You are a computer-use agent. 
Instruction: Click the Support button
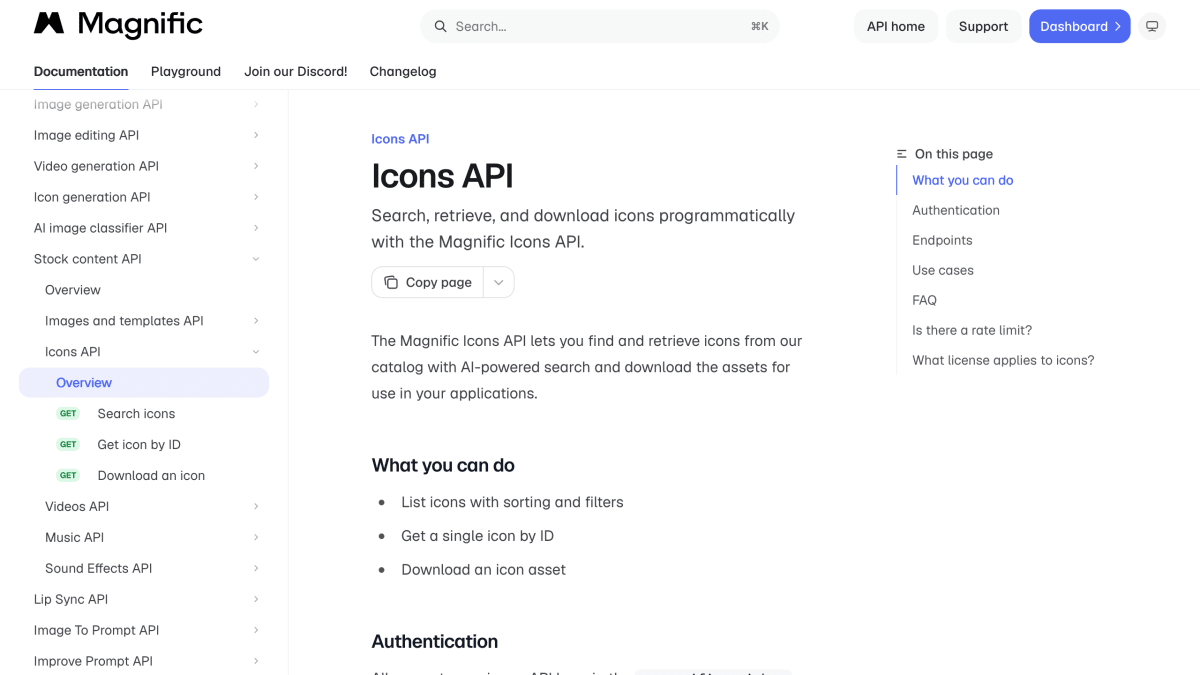tap(983, 26)
